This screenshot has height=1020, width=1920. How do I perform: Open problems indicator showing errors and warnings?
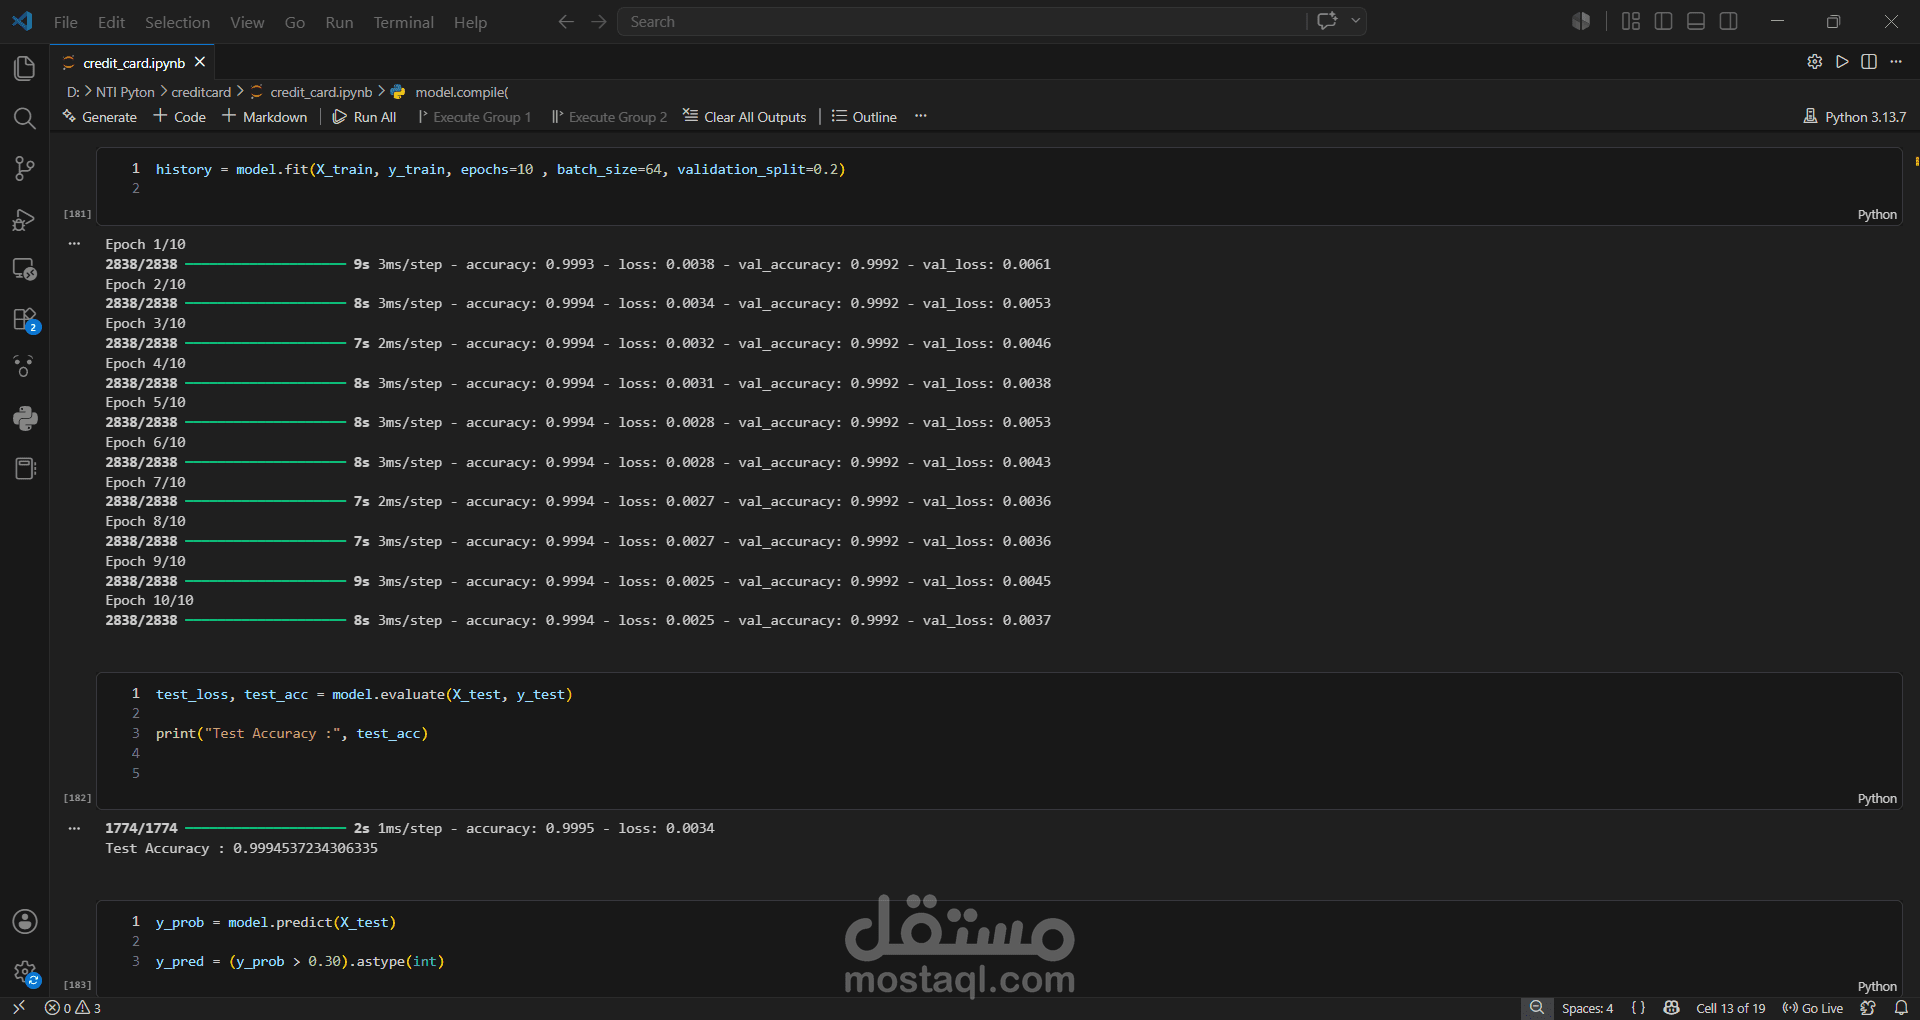72,1008
